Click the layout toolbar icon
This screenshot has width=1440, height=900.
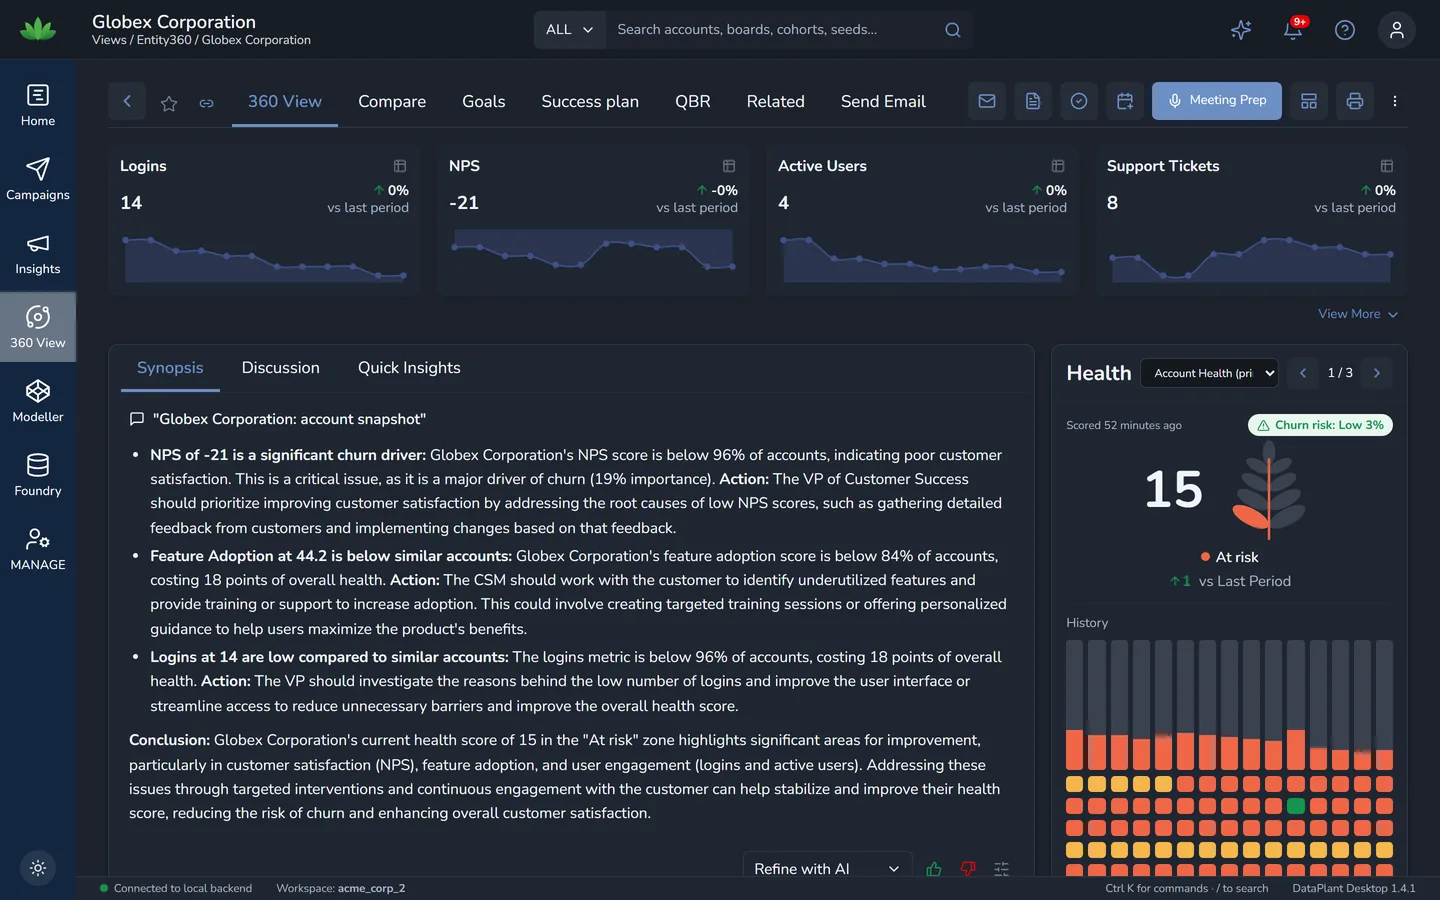(x=1309, y=101)
